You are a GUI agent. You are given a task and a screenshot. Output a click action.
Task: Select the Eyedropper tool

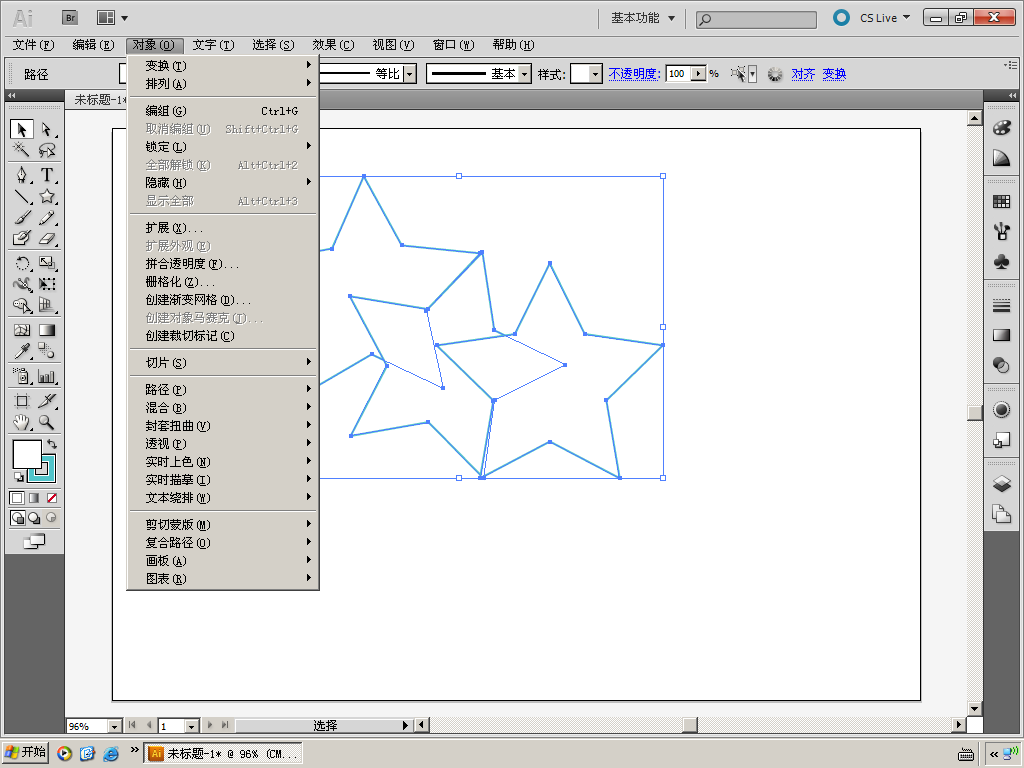[22, 351]
